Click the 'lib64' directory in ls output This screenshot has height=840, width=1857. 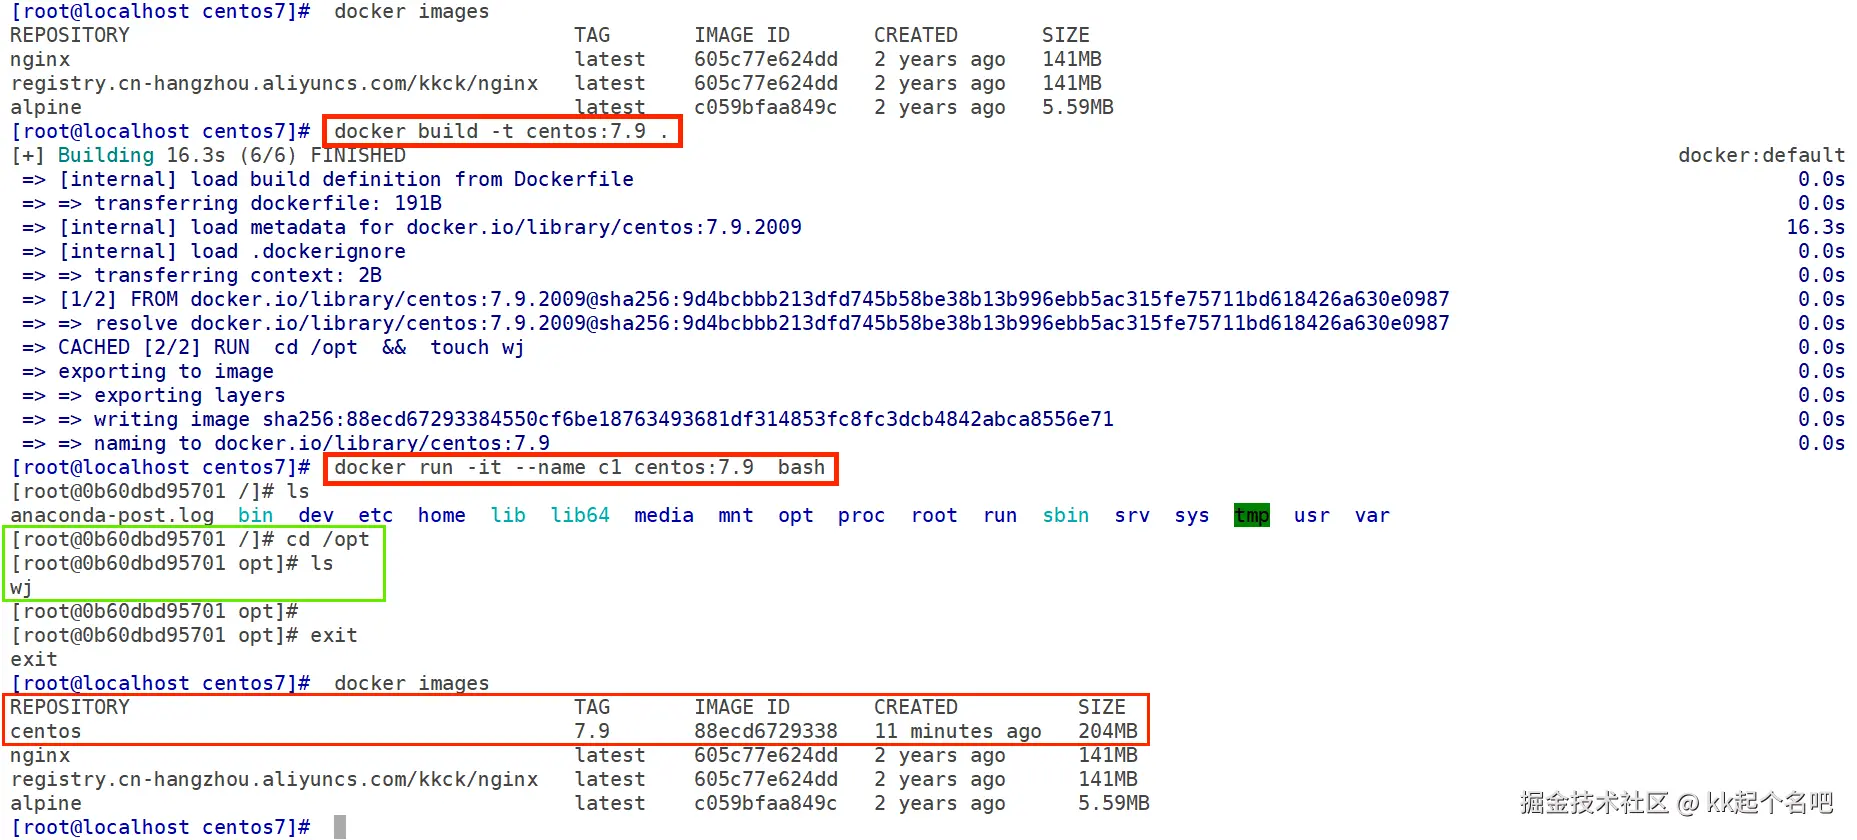pos(580,515)
